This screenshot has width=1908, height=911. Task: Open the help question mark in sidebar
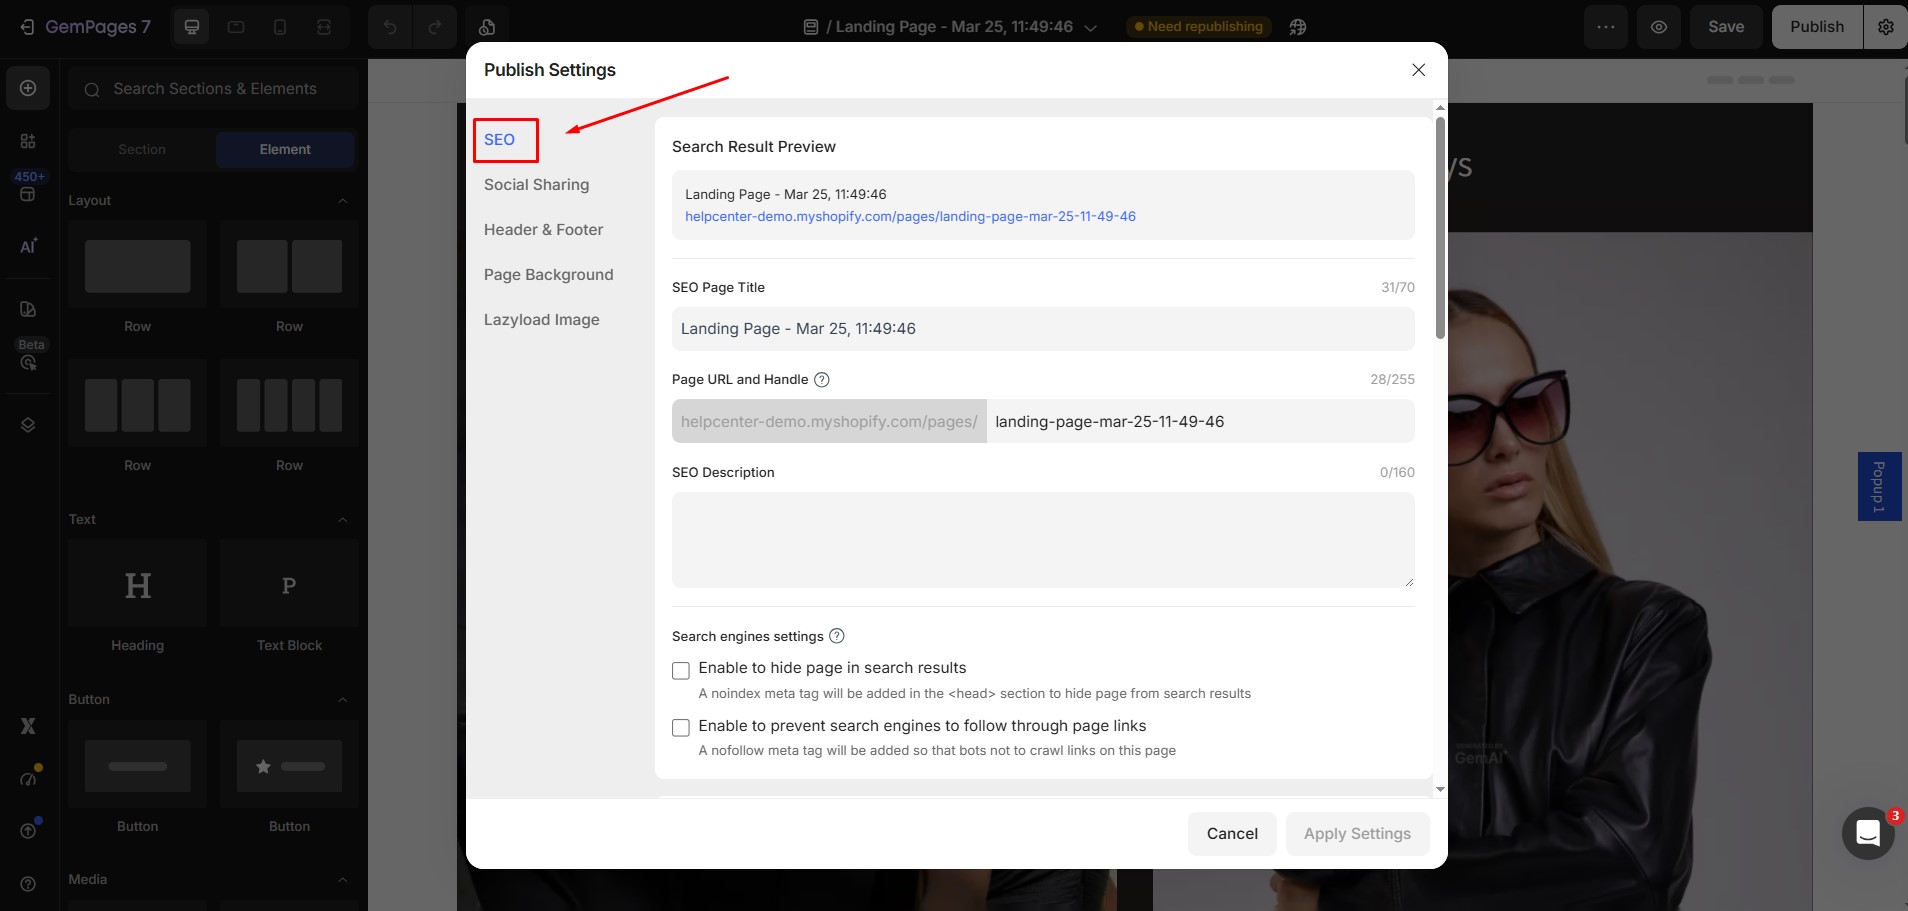click(x=28, y=884)
